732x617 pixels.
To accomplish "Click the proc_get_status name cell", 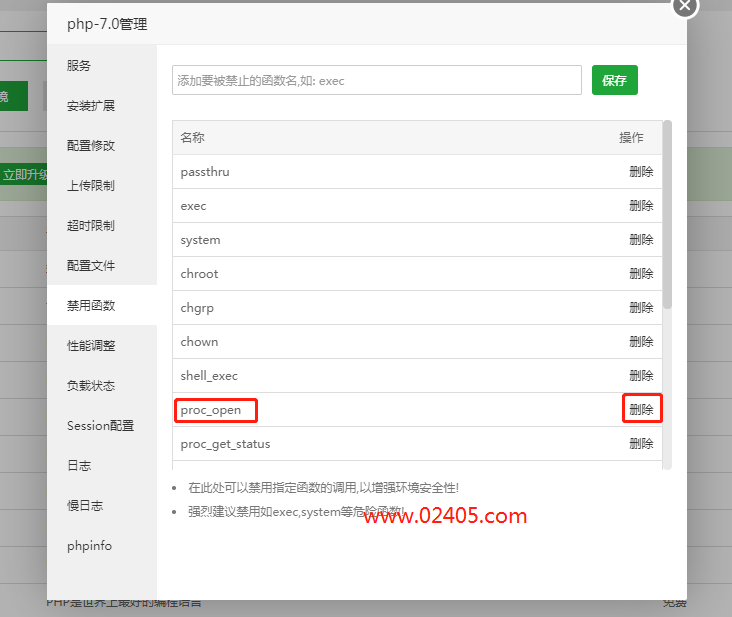I will click(x=225, y=444).
